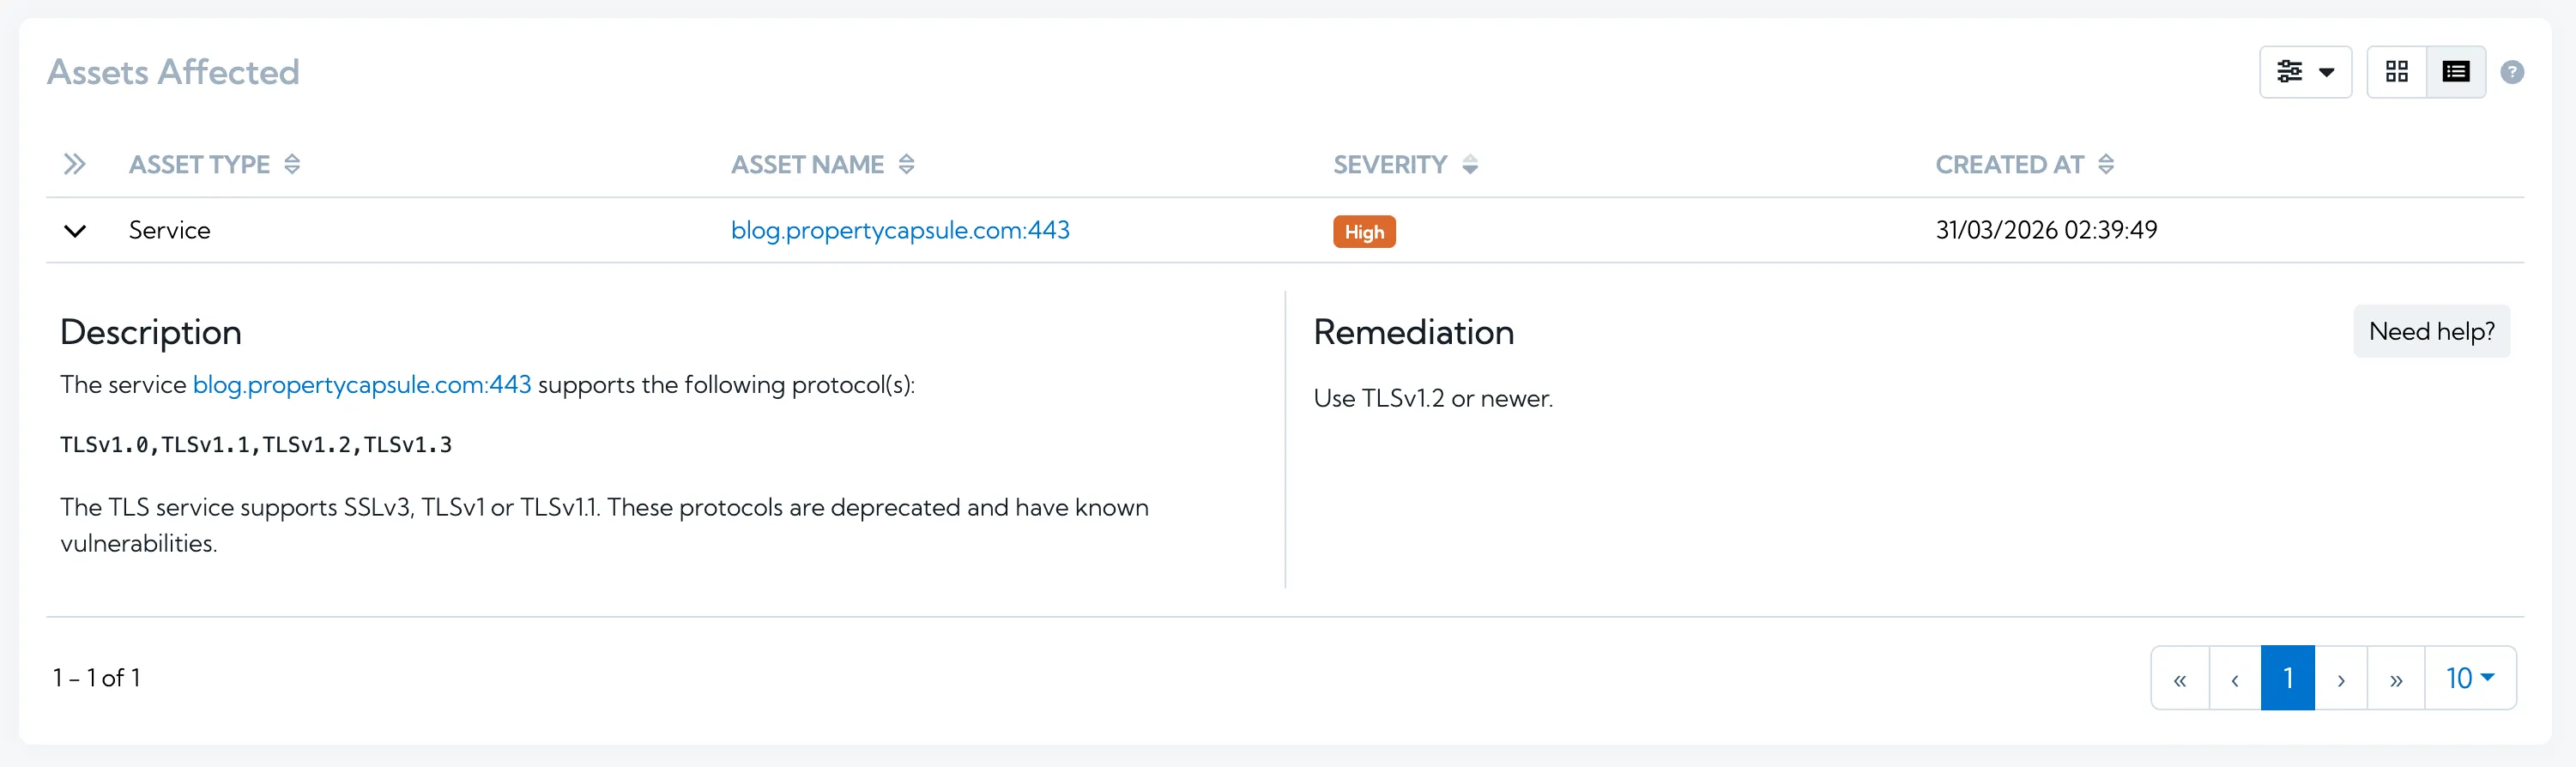
Task: Click the help question mark icon
Action: [x=2513, y=72]
